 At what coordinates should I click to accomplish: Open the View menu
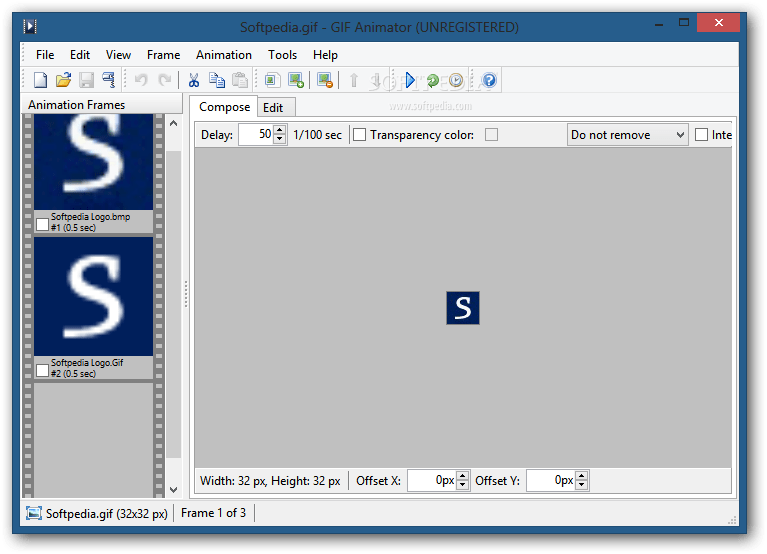click(118, 55)
